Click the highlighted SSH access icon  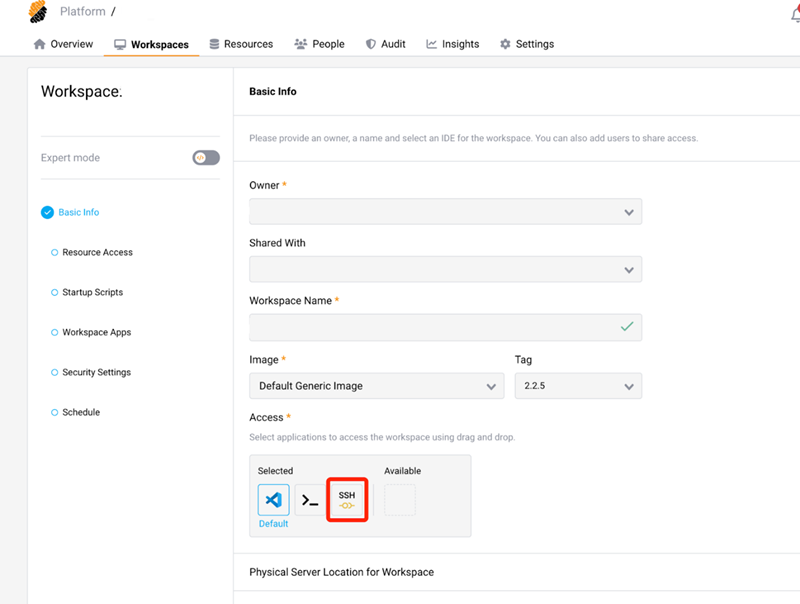(x=347, y=499)
